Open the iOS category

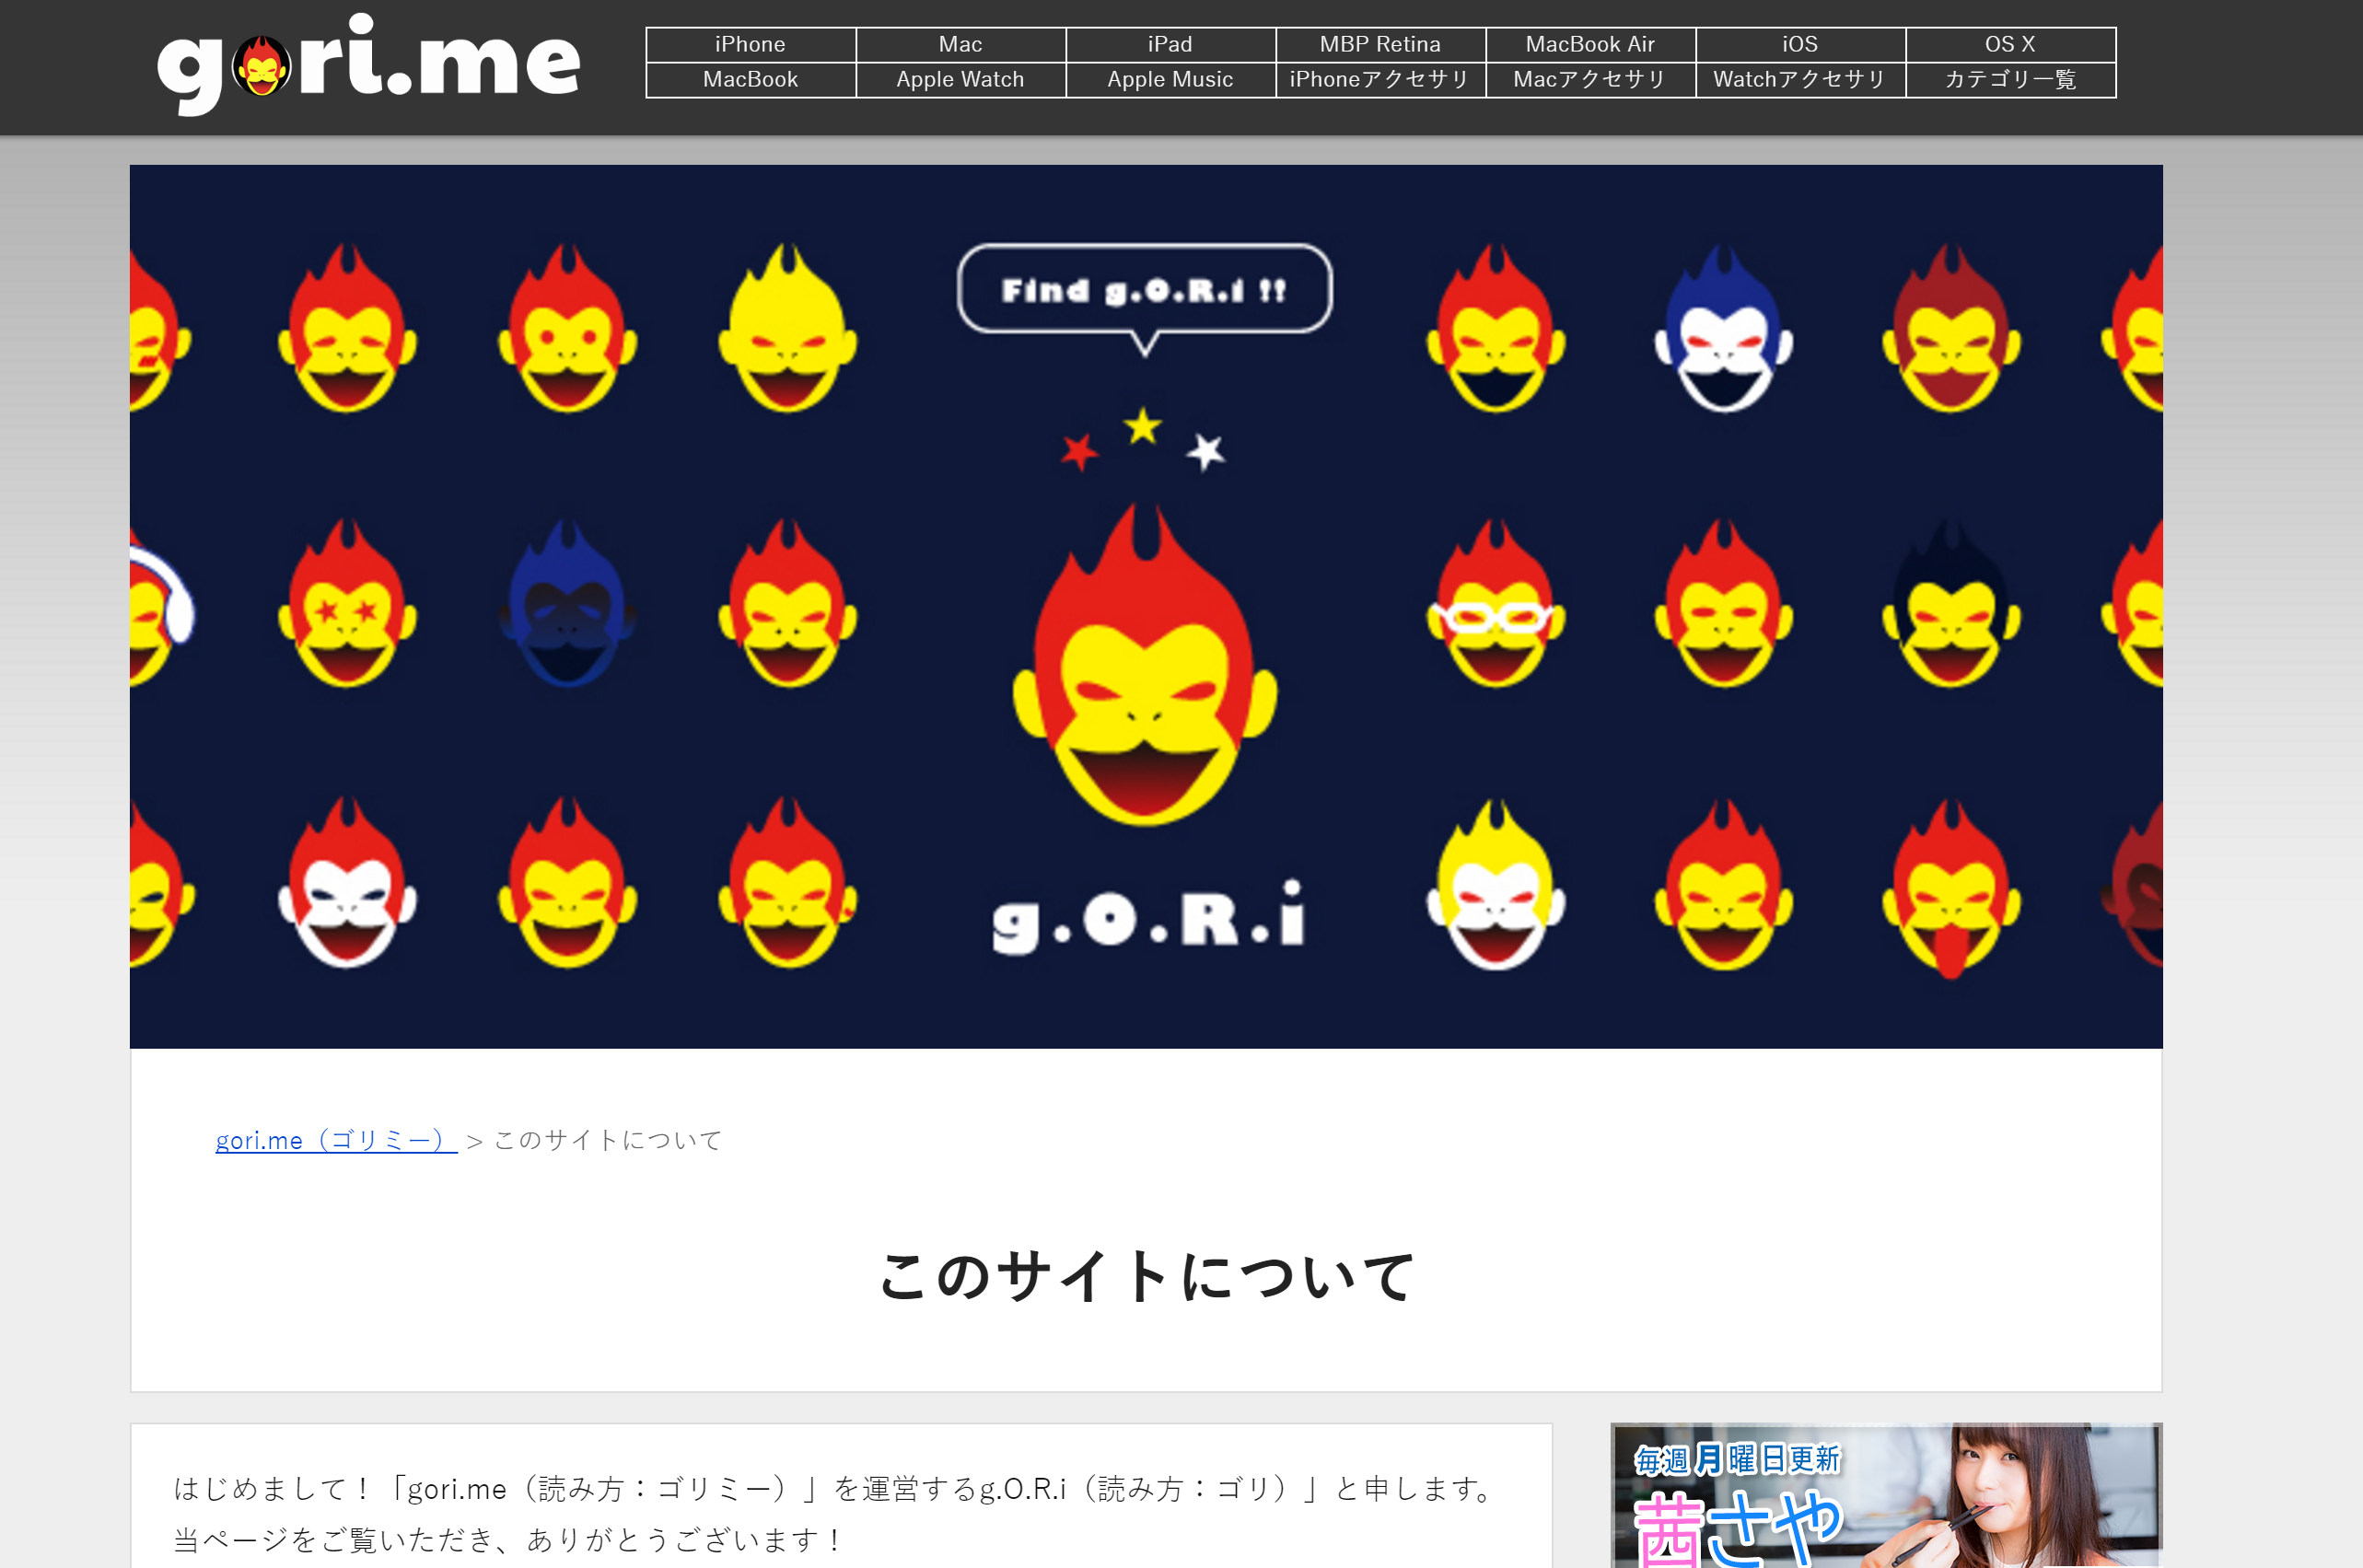pos(1800,45)
